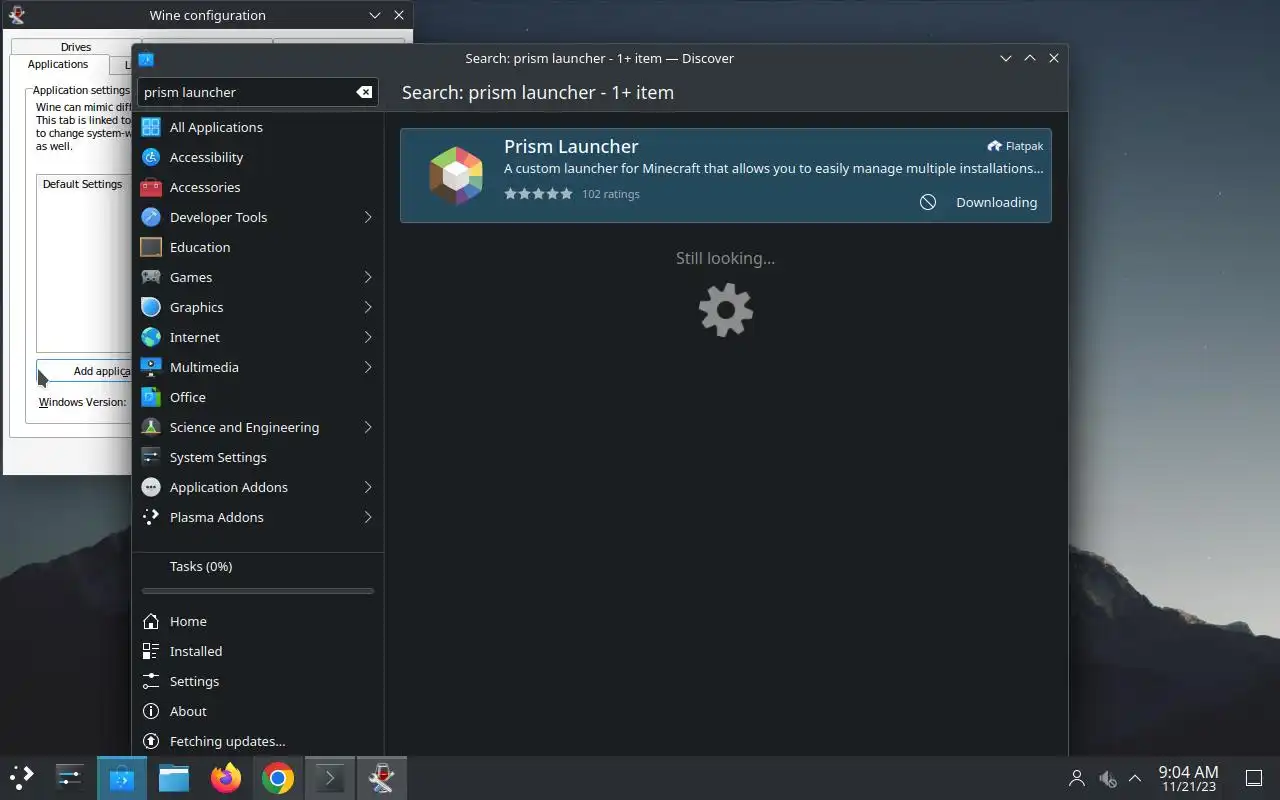This screenshot has width=1280, height=800.
Task: Open Firefox from the taskbar
Action: click(x=226, y=778)
